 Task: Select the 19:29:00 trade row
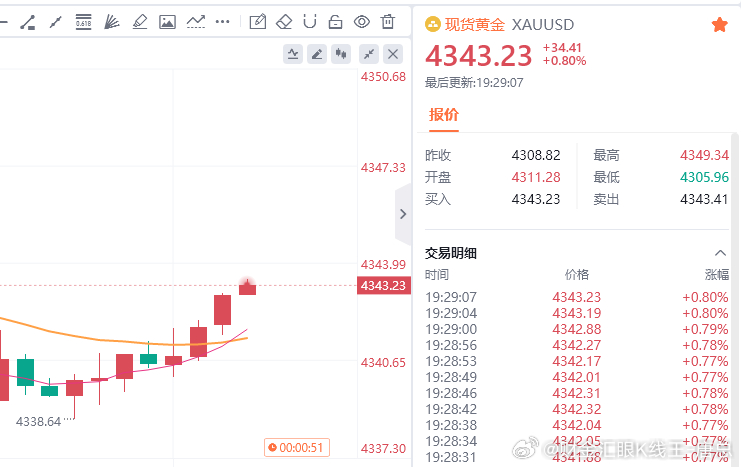[x=577, y=329]
